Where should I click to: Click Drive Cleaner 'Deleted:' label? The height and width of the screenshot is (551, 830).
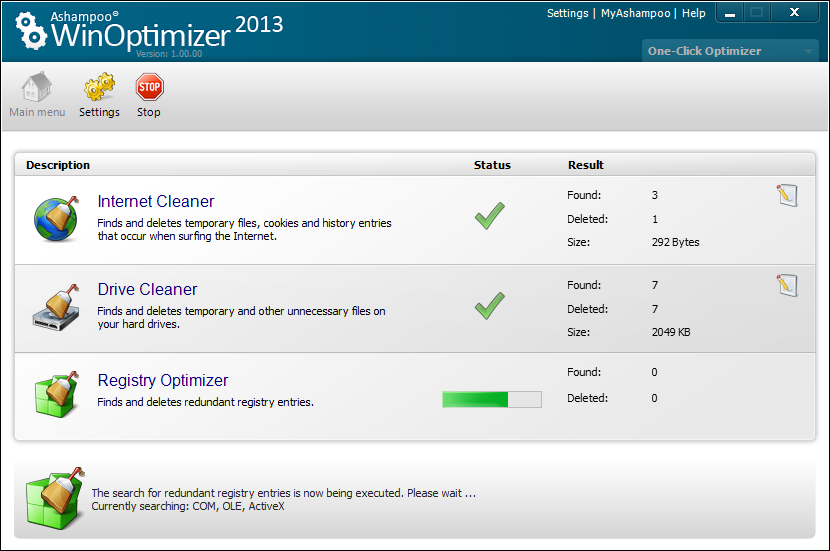[587, 309]
